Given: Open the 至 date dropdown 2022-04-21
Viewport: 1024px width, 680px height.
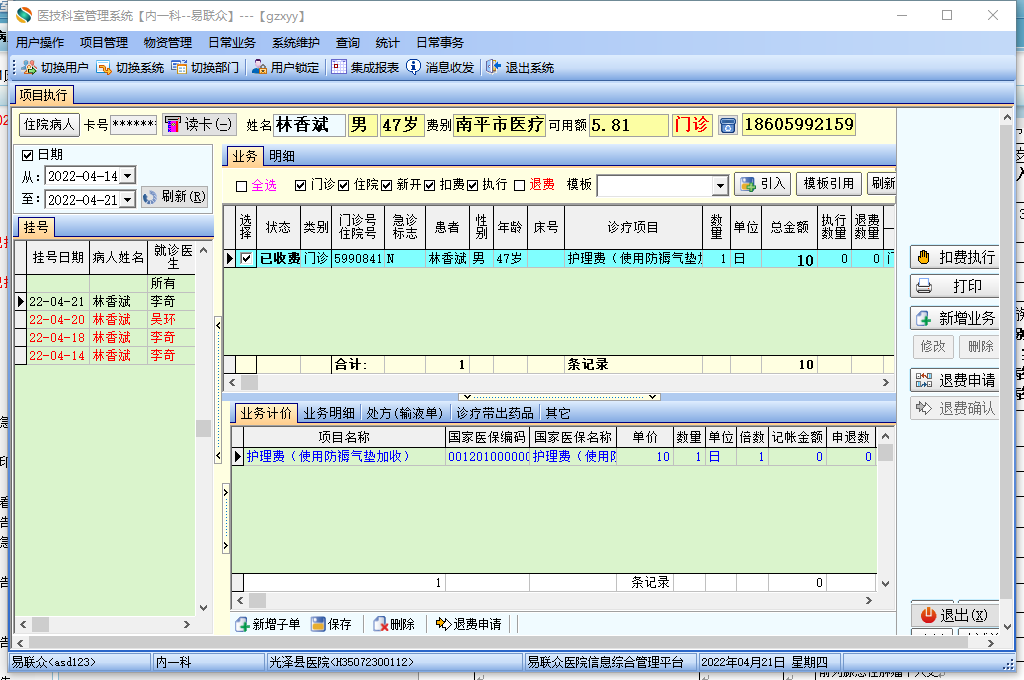Looking at the screenshot, I should 128,199.
